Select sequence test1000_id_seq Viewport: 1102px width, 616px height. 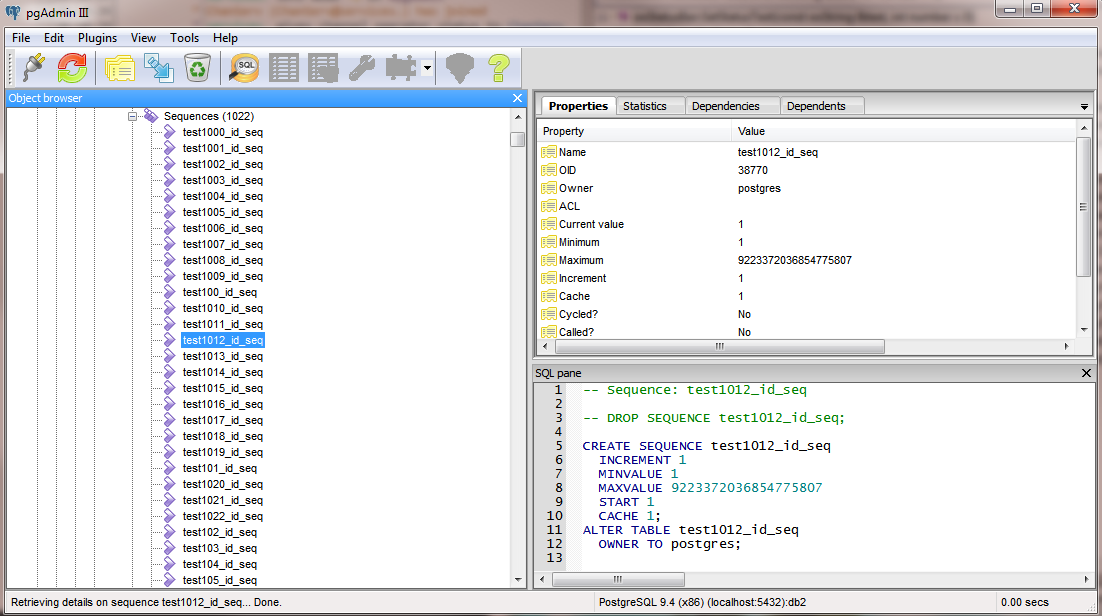pyautogui.click(x=223, y=132)
